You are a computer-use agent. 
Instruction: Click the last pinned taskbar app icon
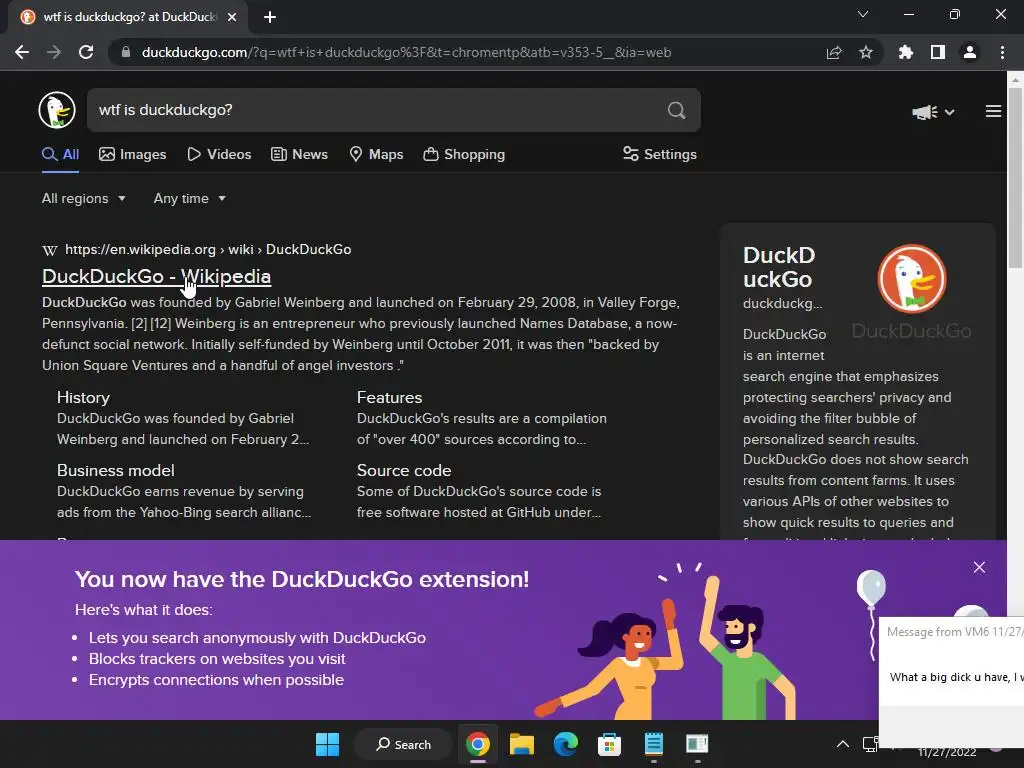tap(697, 744)
